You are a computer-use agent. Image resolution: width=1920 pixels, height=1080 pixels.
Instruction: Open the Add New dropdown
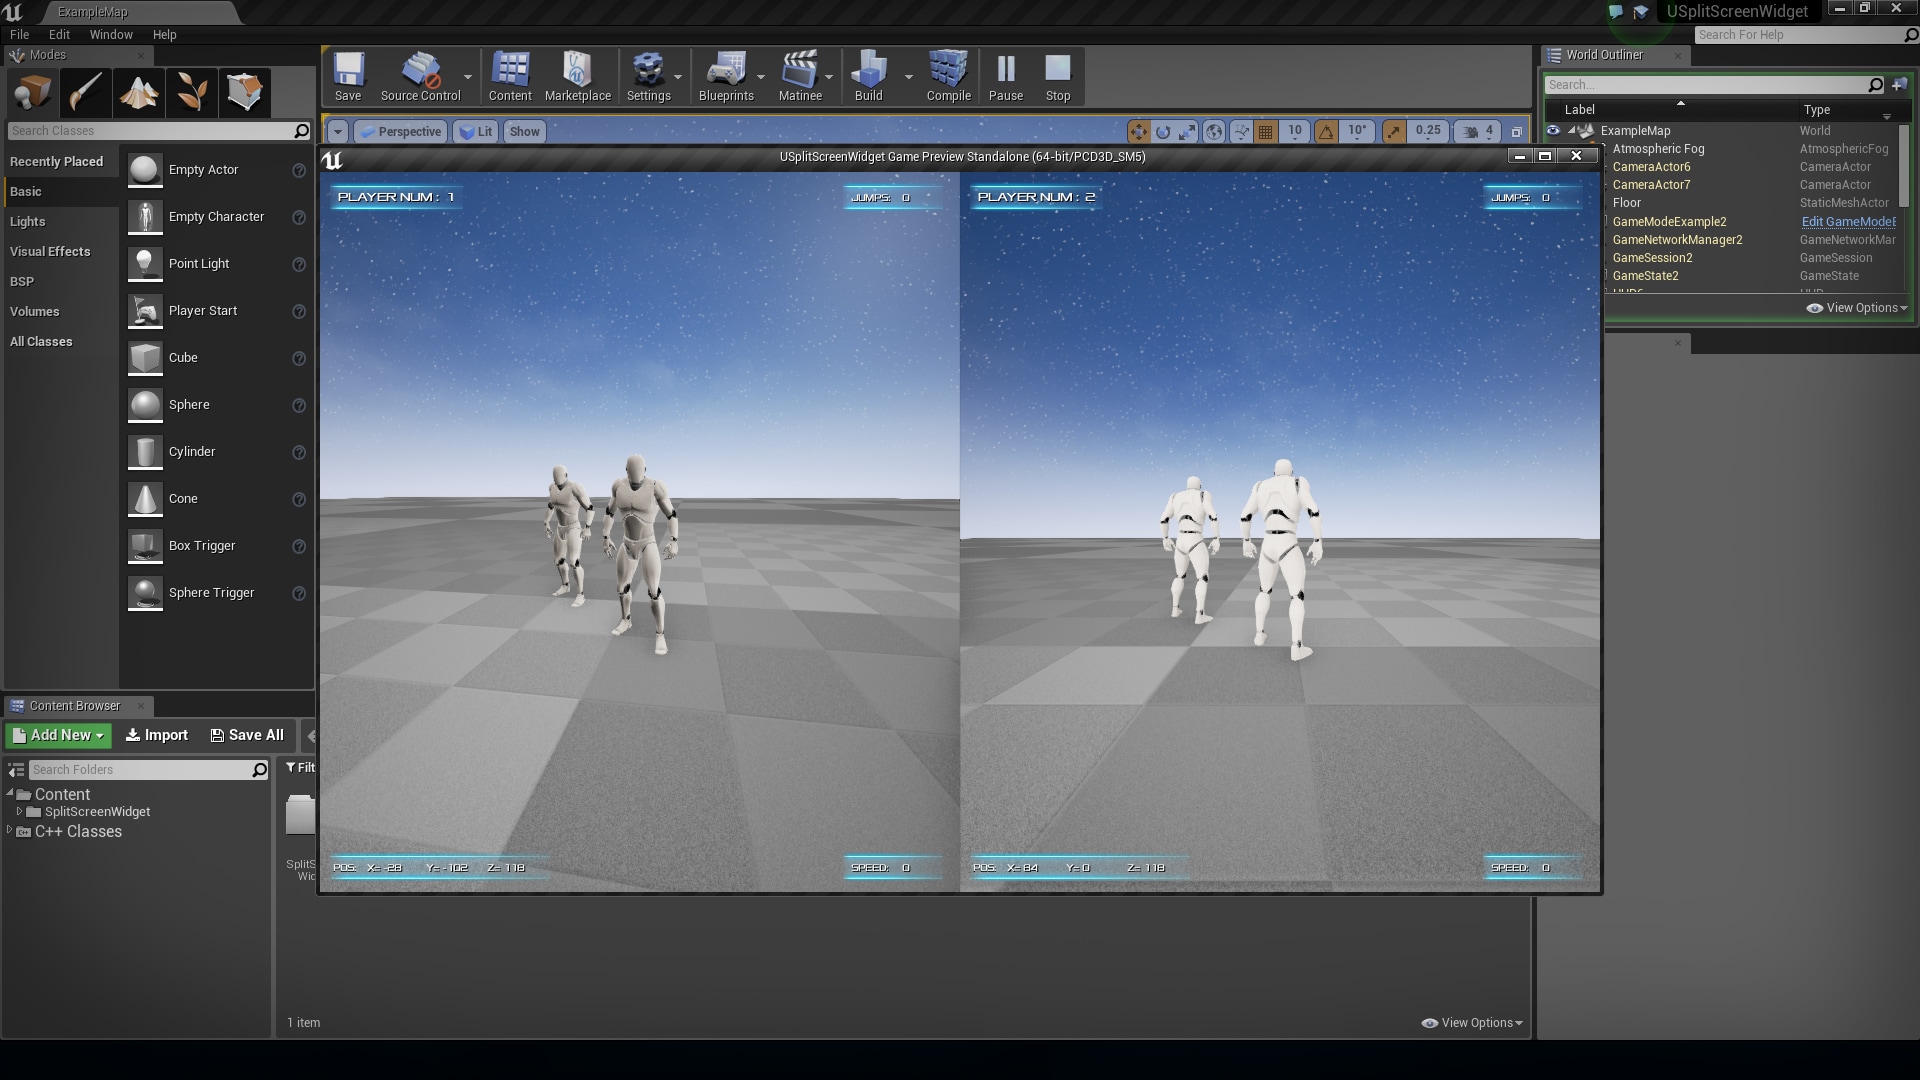(x=58, y=735)
